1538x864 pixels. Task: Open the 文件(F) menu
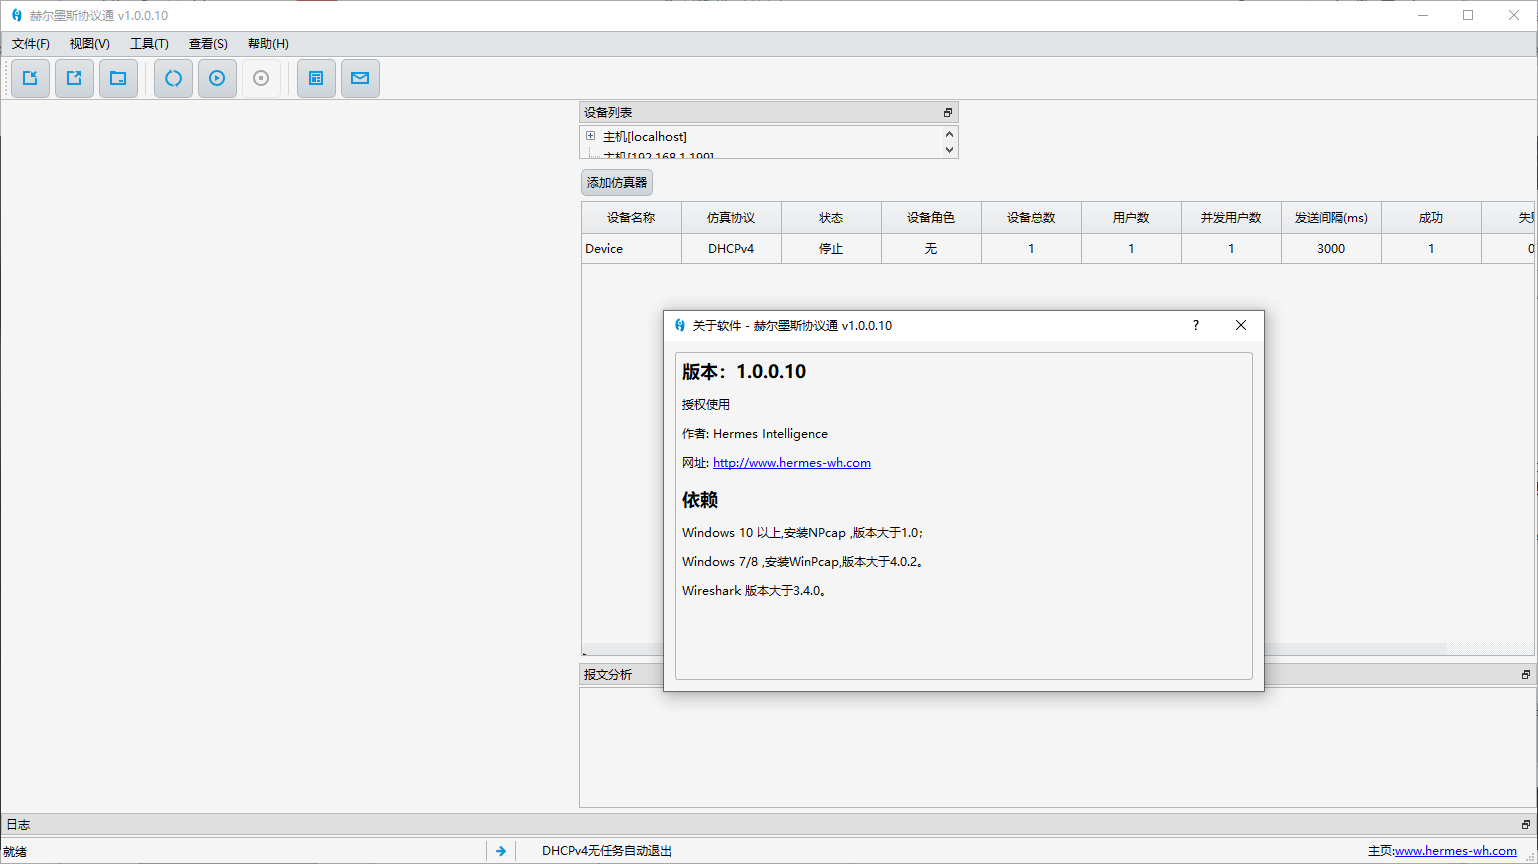31,44
